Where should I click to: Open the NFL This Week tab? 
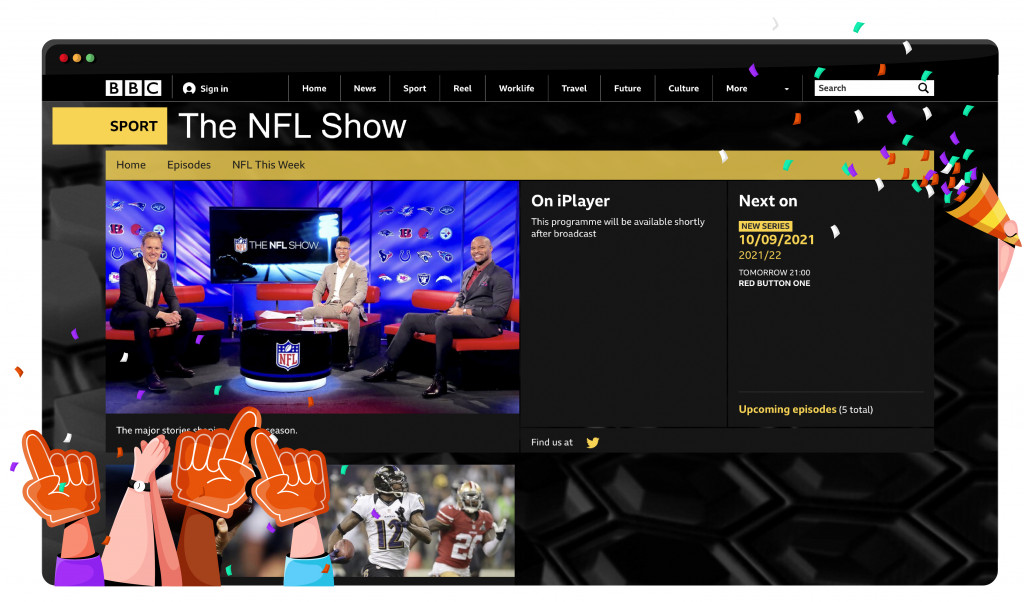point(268,165)
